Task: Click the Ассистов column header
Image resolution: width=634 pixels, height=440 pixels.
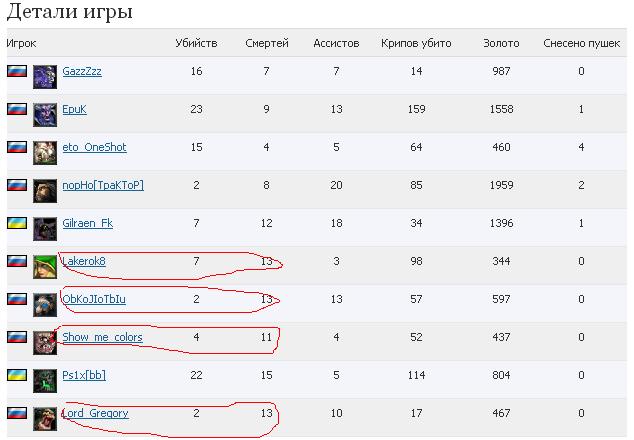Action: (336, 43)
